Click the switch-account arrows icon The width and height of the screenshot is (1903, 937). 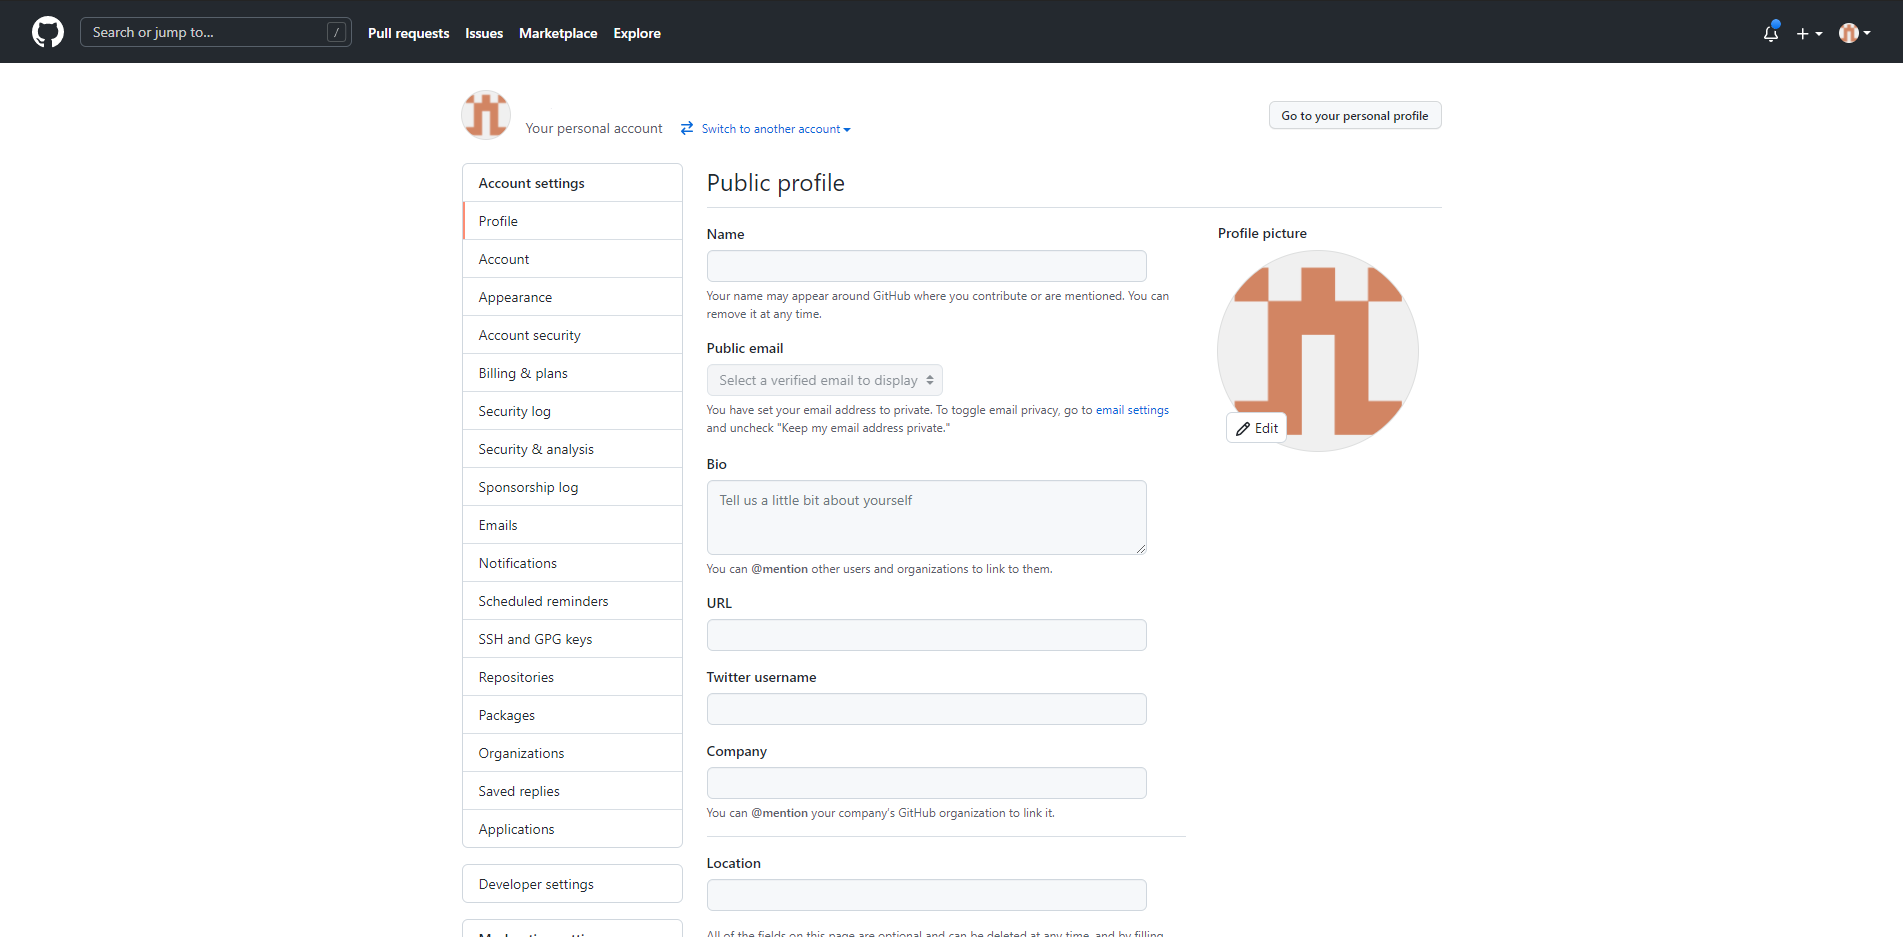[687, 128]
